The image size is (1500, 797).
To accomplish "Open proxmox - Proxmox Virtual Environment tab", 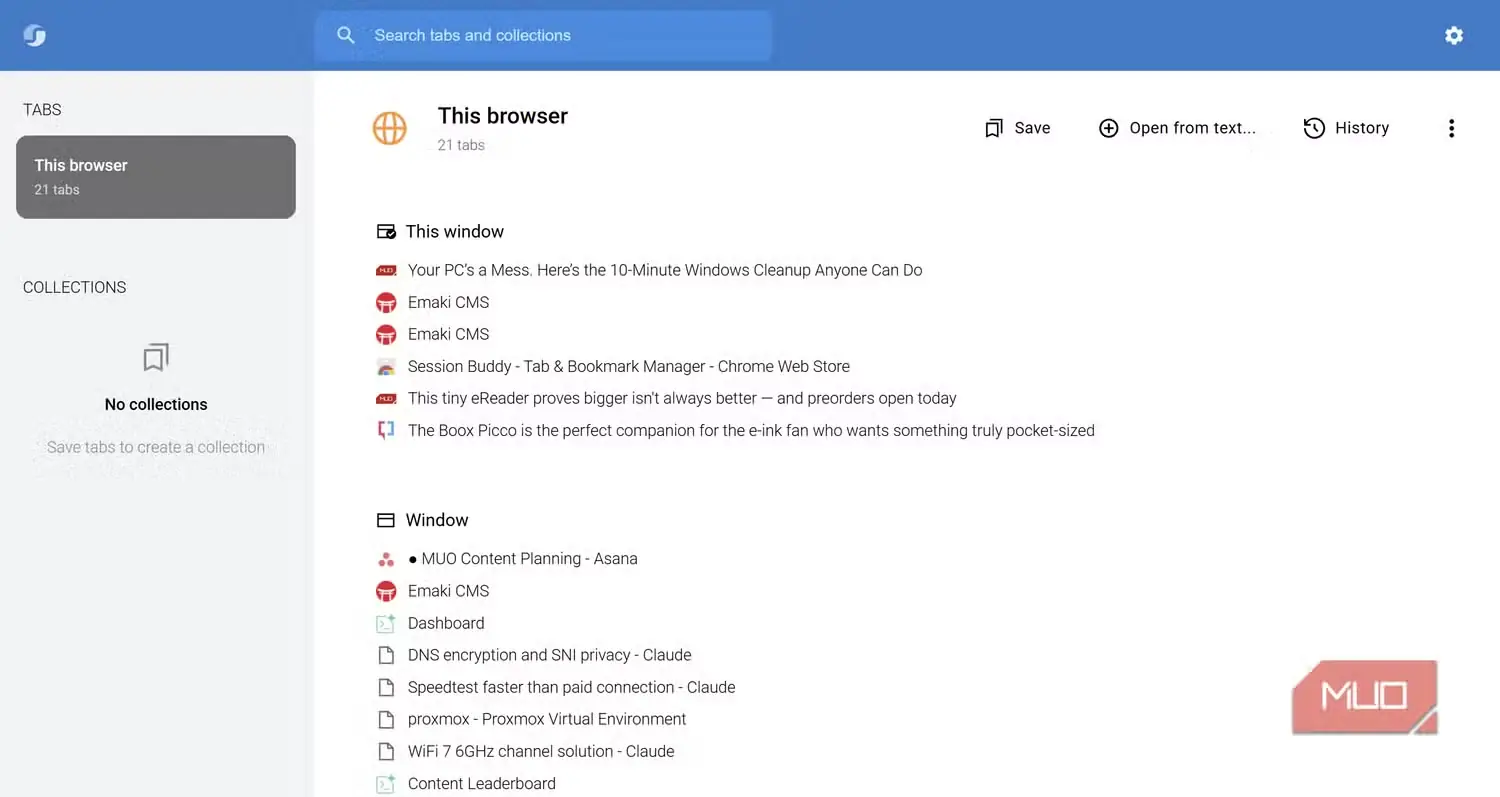I will pos(547,718).
